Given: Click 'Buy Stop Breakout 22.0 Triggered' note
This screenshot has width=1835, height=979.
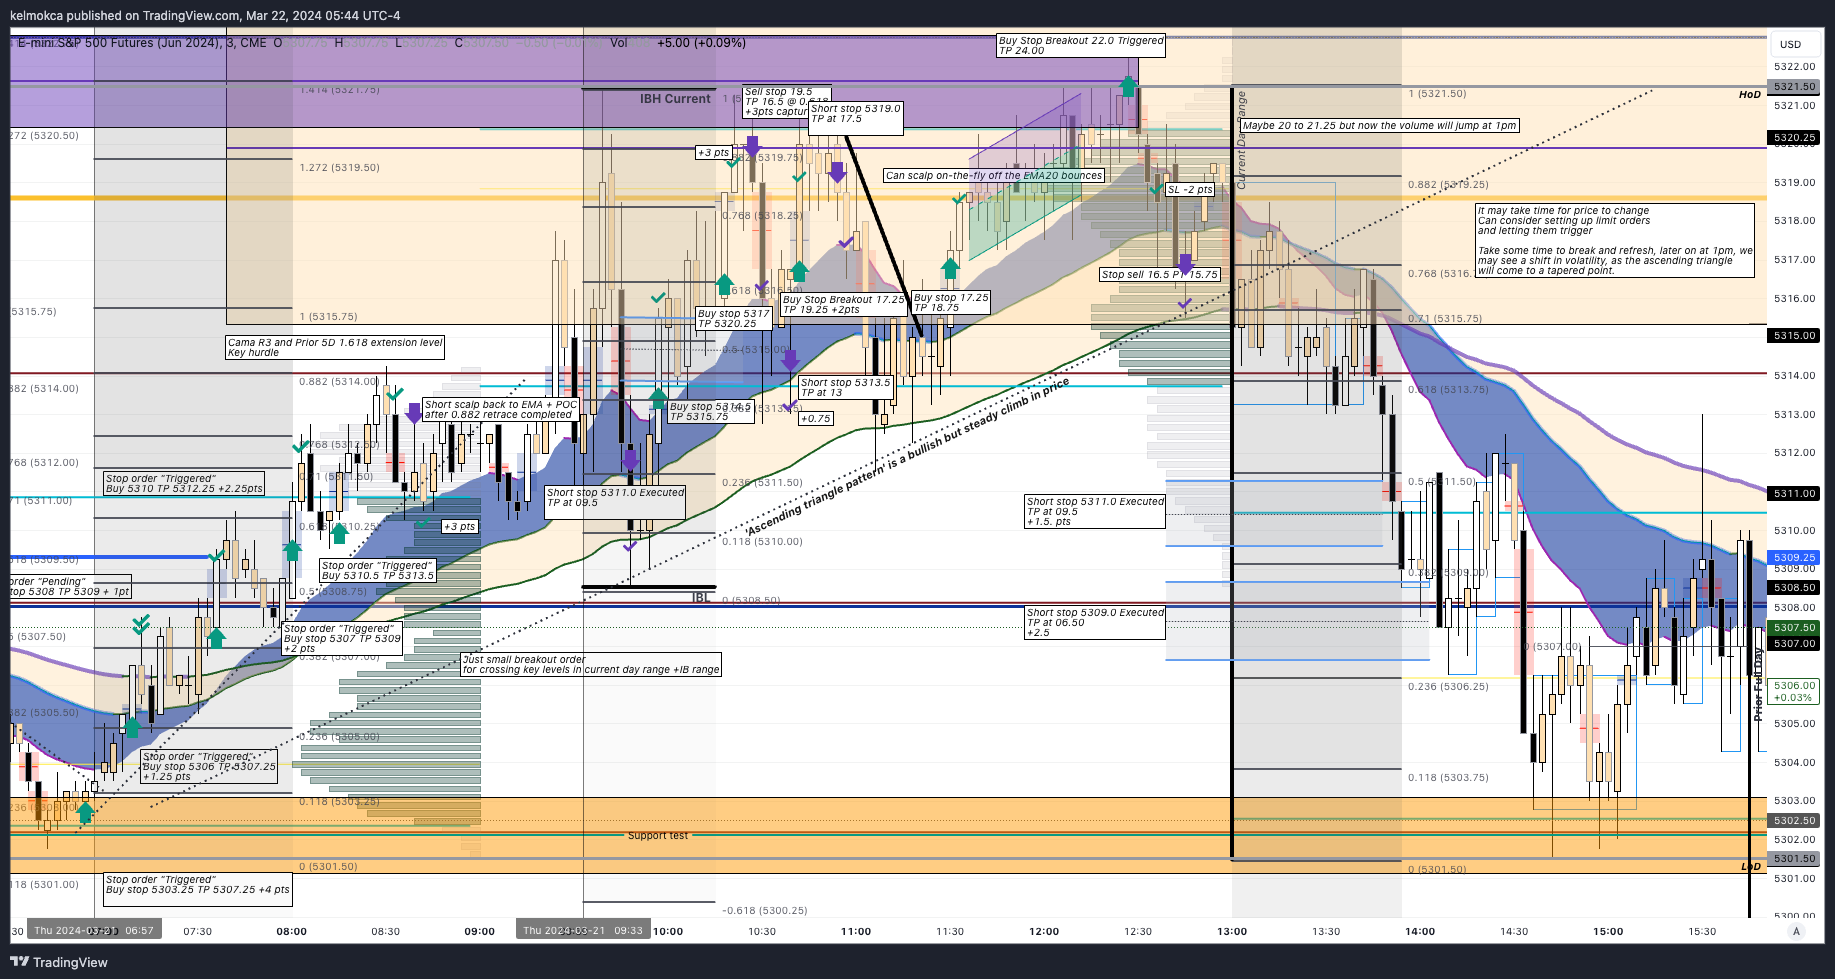Looking at the screenshot, I should click(x=1081, y=46).
